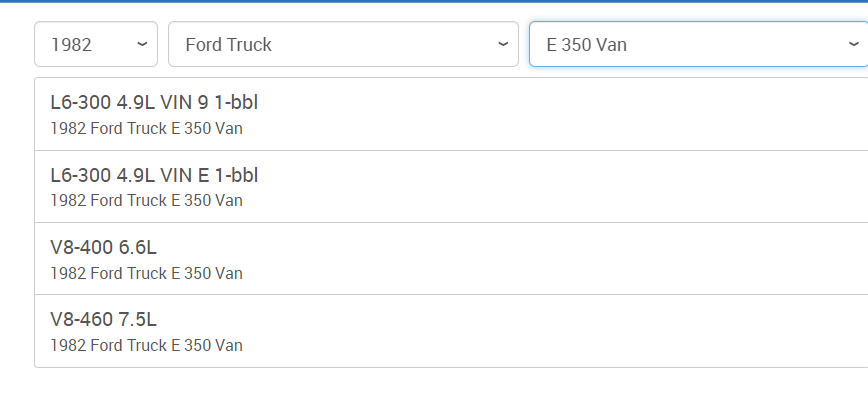Viewport: 868px width, 419px height.
Task: Click the subtitle under V8-400 6.6L entry
Action: (146, 273)
